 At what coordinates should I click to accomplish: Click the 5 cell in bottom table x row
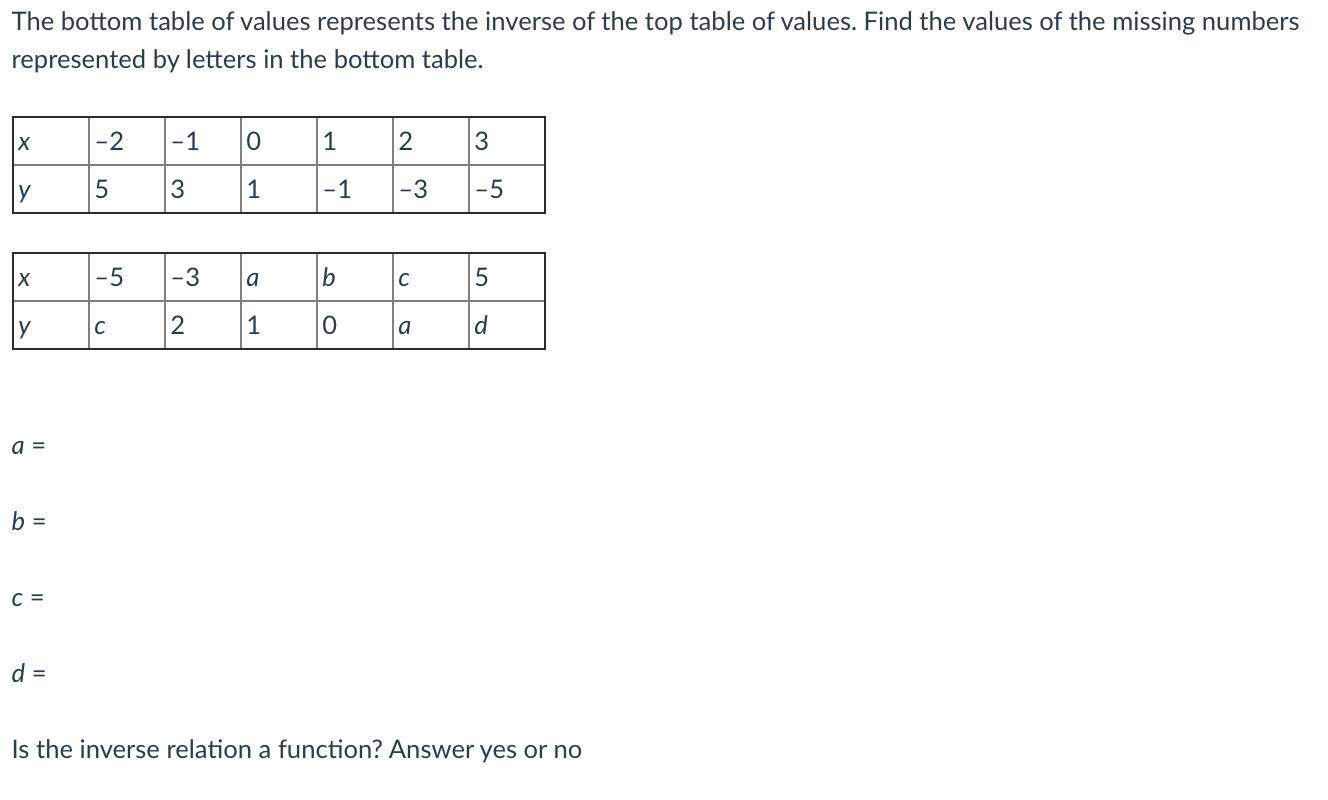pos(507,277)
